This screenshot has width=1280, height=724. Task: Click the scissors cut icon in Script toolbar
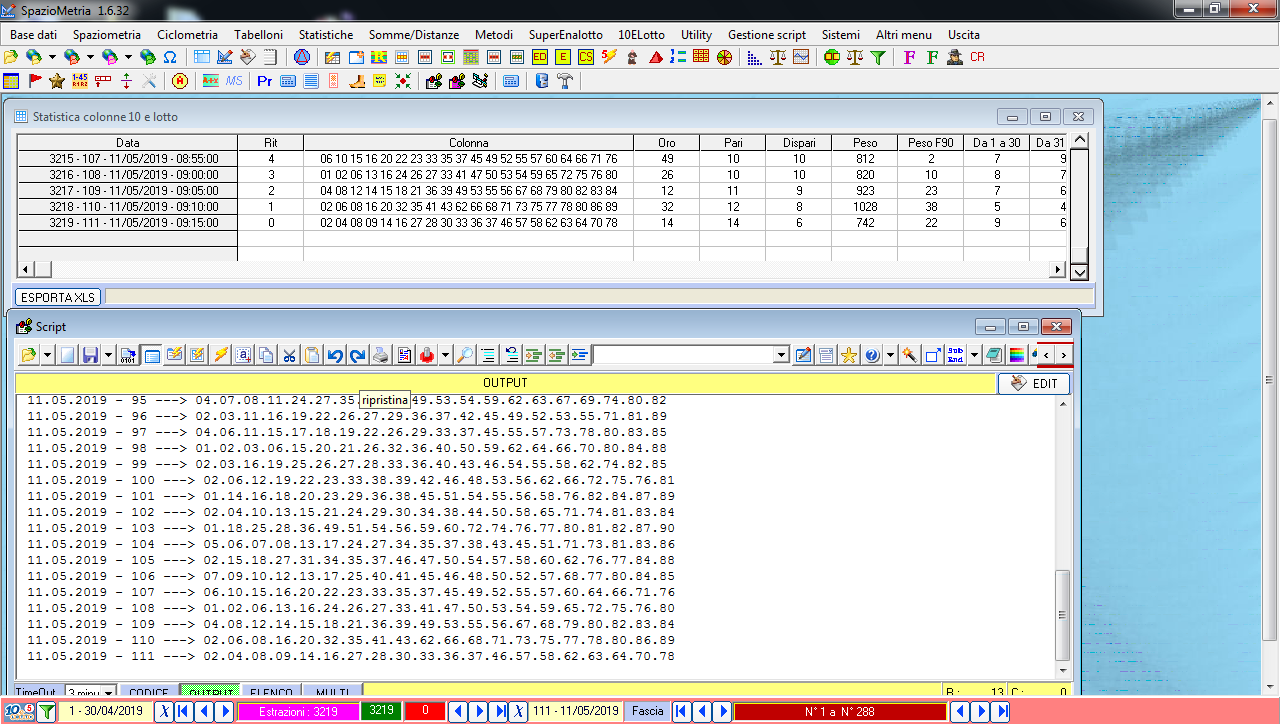pos(289,355)
